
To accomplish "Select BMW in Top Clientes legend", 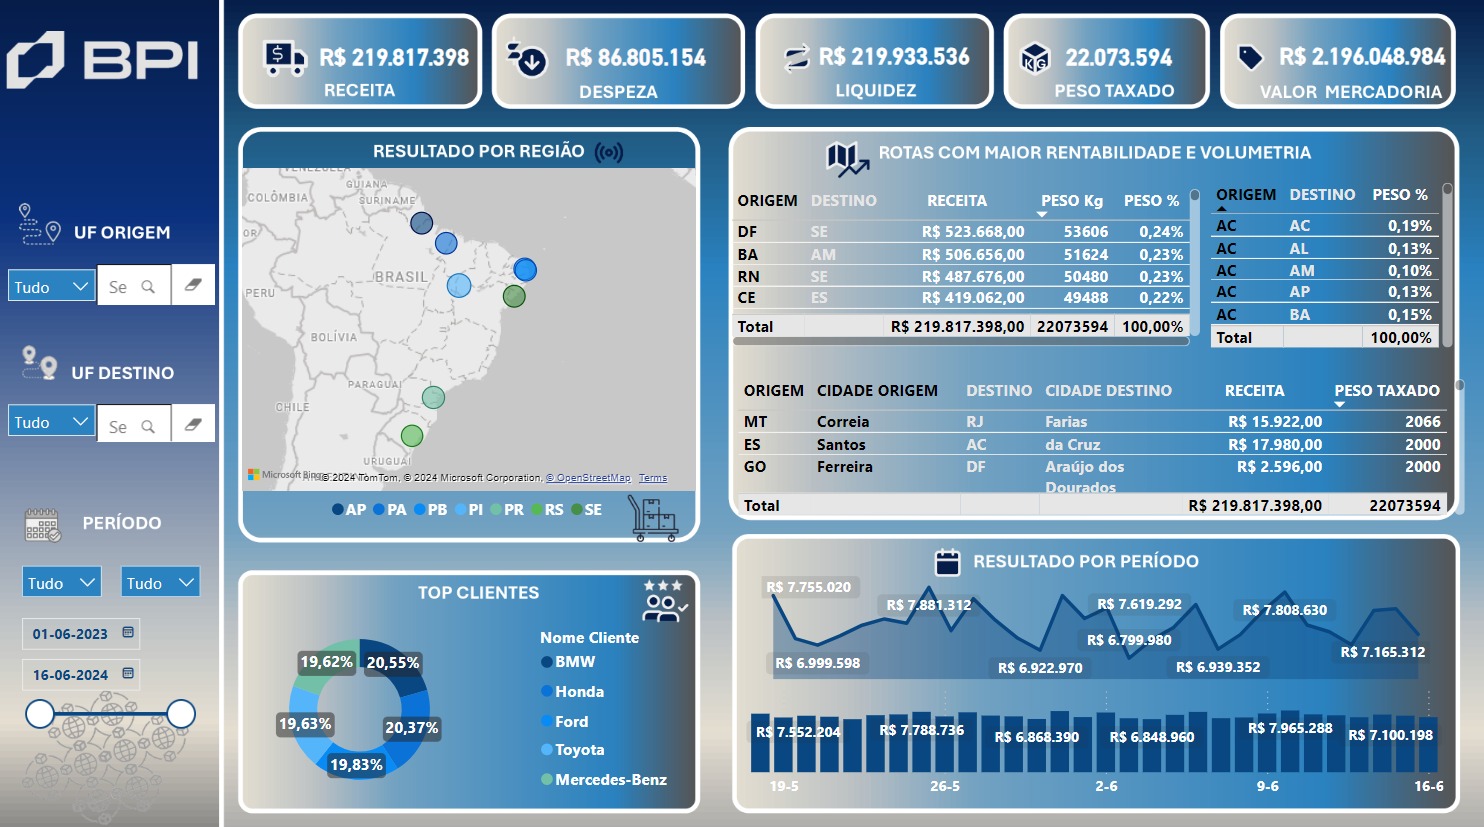I will click(568, 662).
